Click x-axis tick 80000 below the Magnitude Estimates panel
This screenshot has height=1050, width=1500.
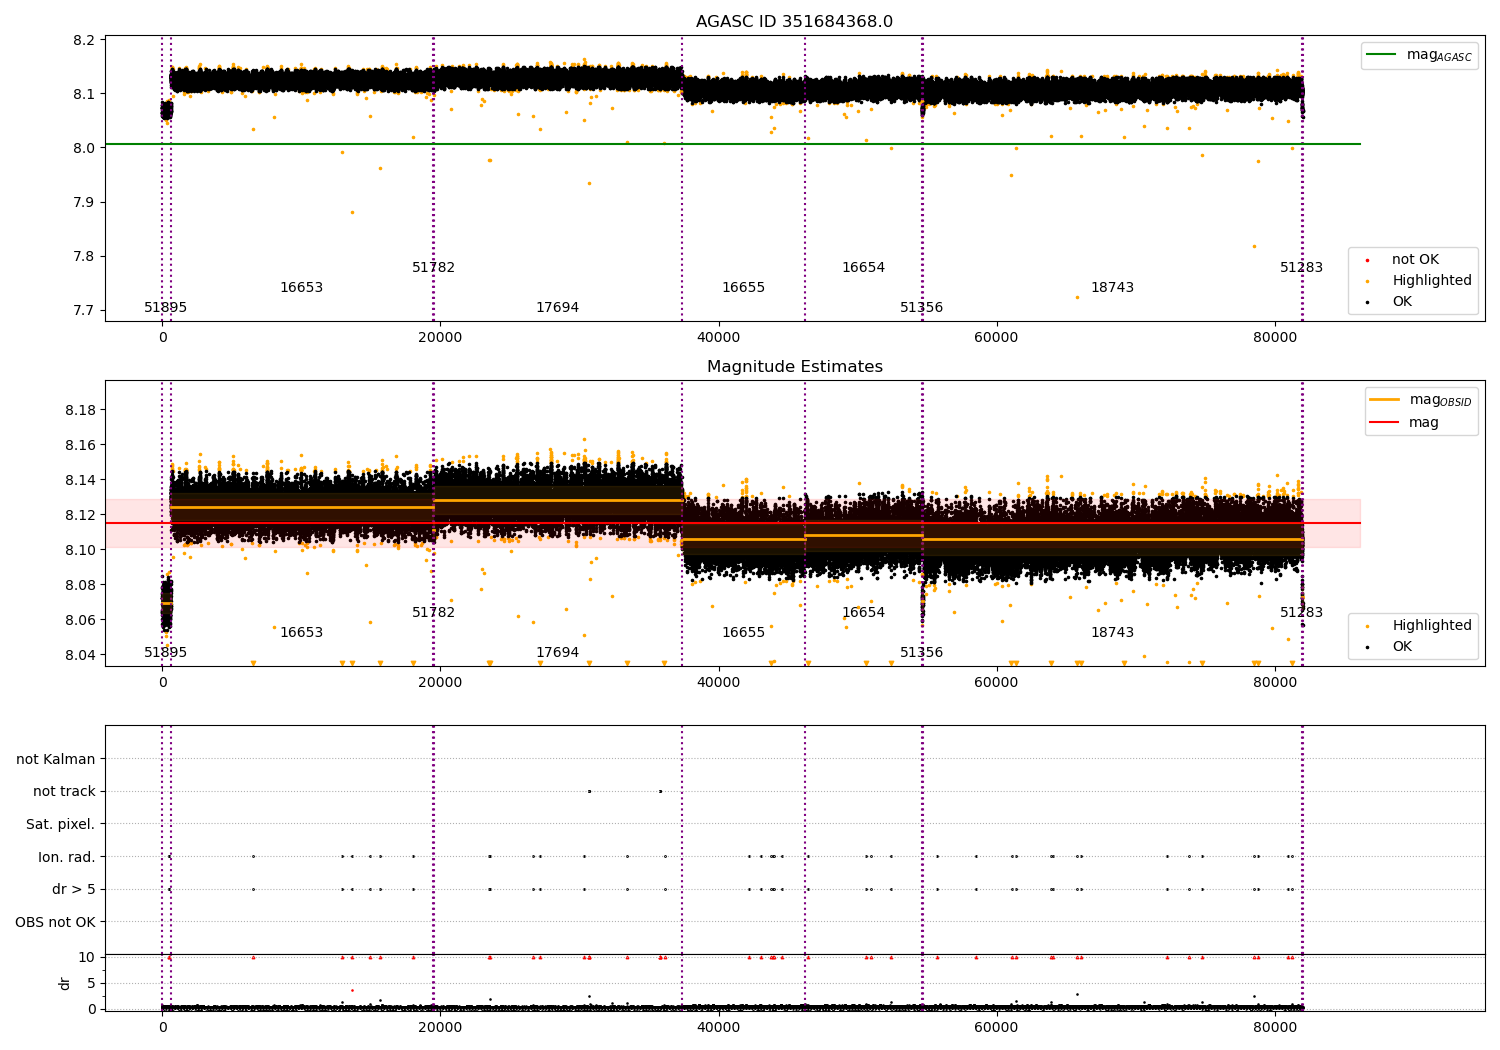[x=1275, y=682]
